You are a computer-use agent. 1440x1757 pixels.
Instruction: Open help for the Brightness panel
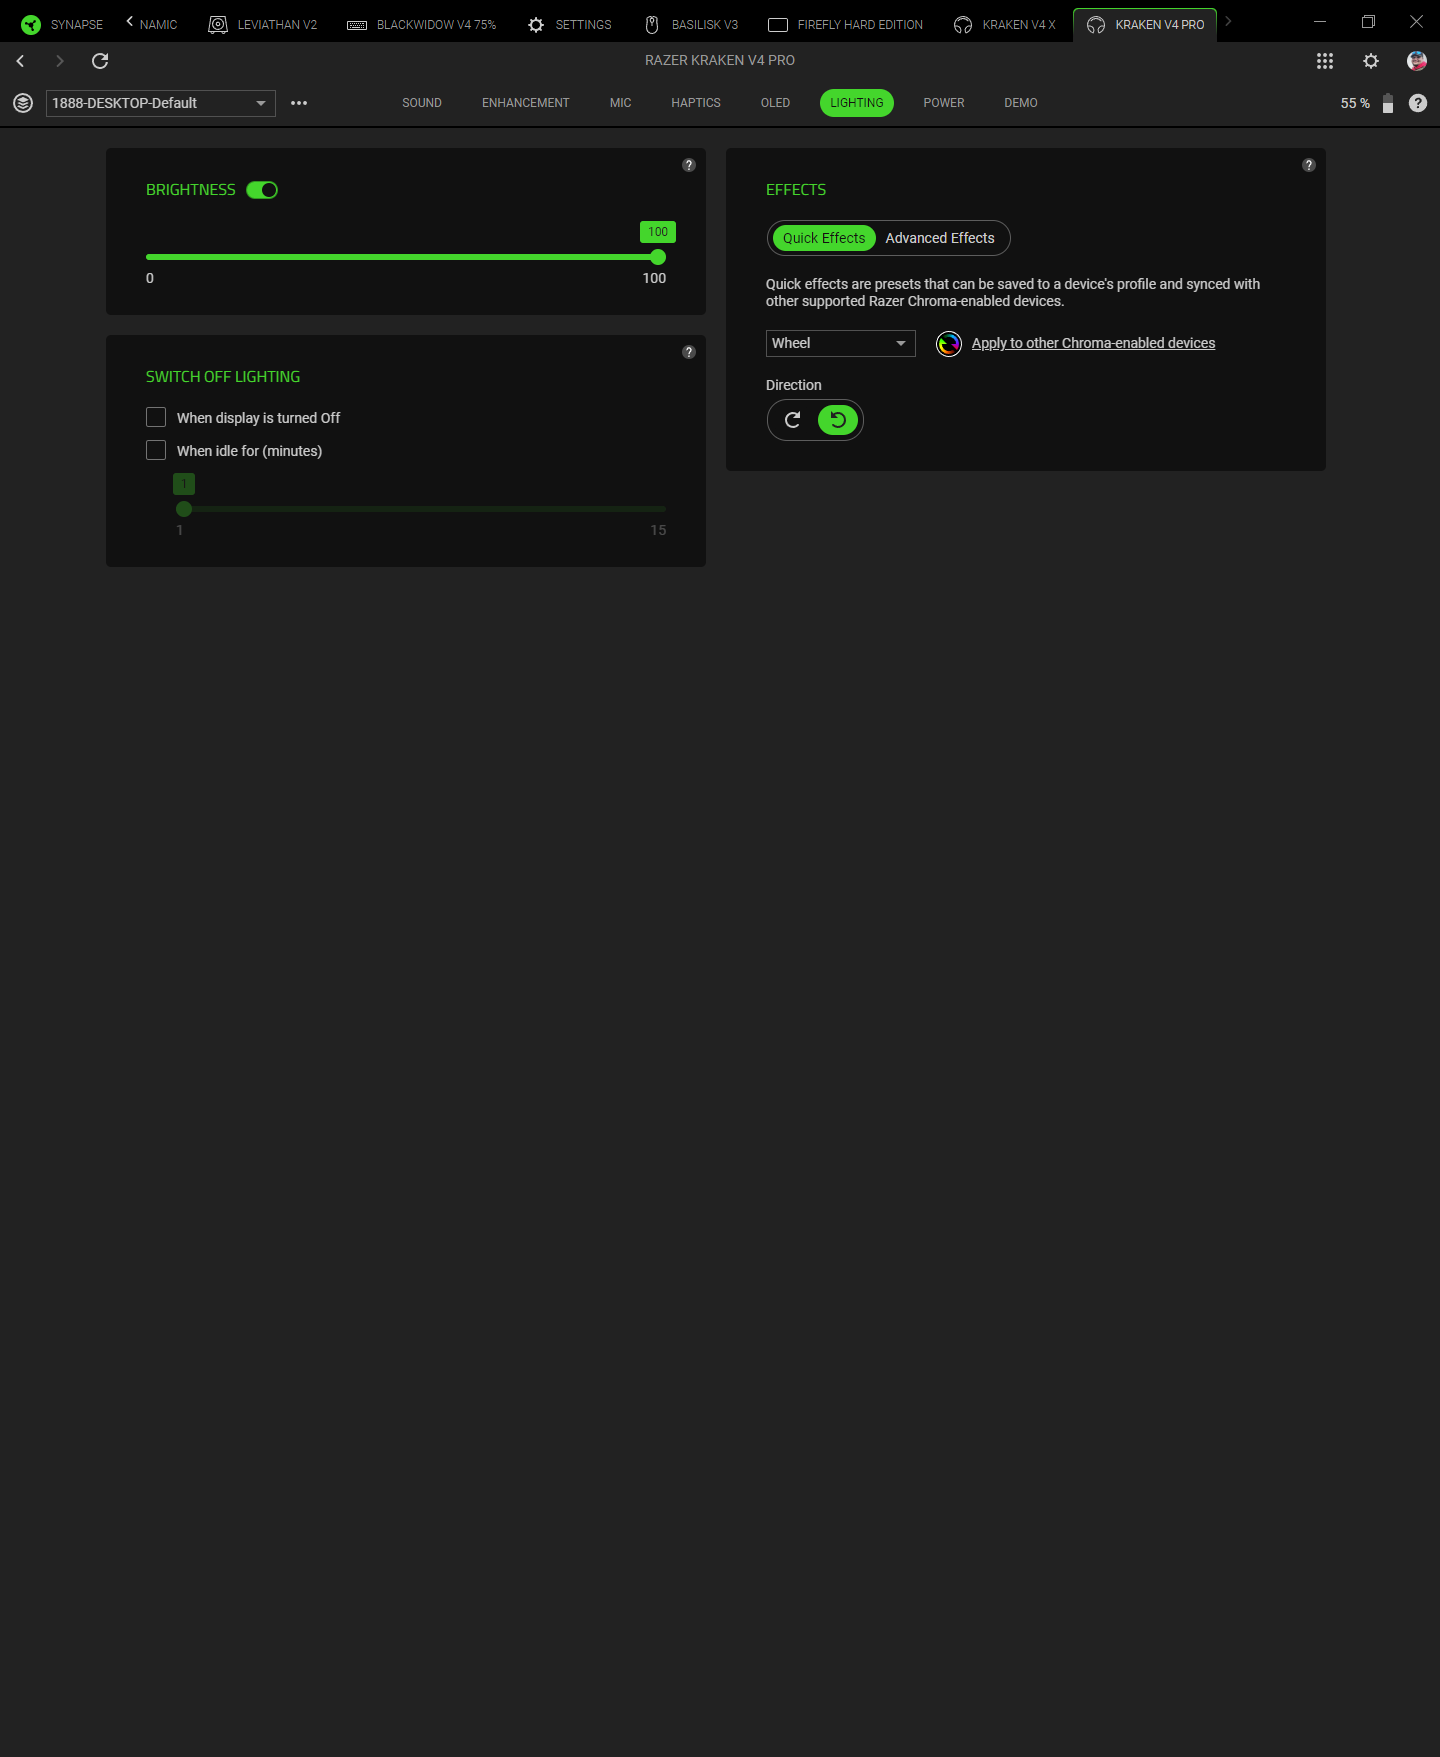click(x=689, y=165)
